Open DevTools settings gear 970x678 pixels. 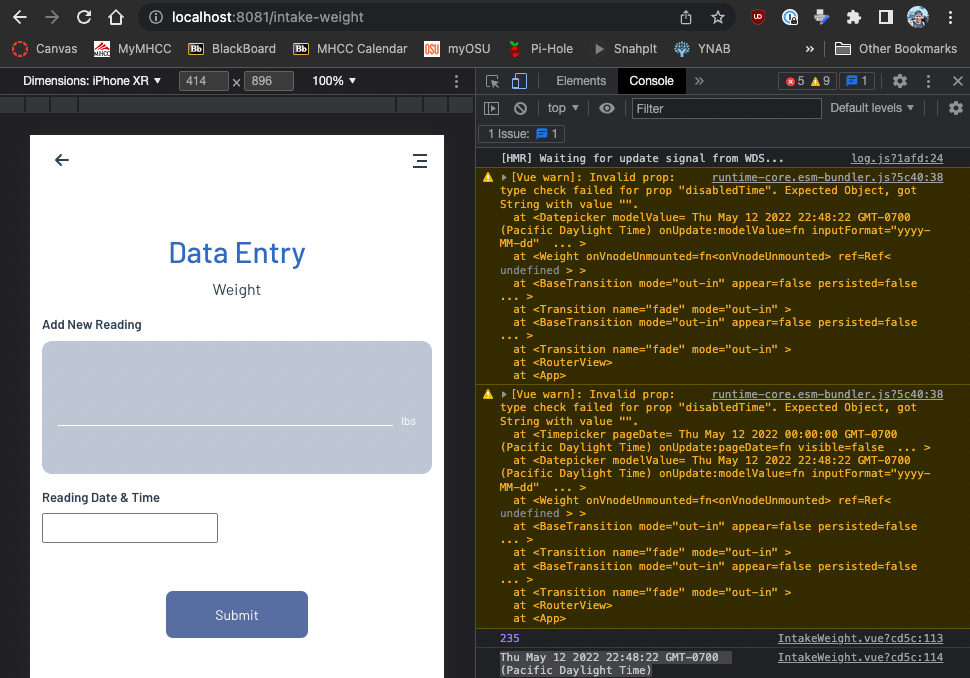click(x=900, y=81)
